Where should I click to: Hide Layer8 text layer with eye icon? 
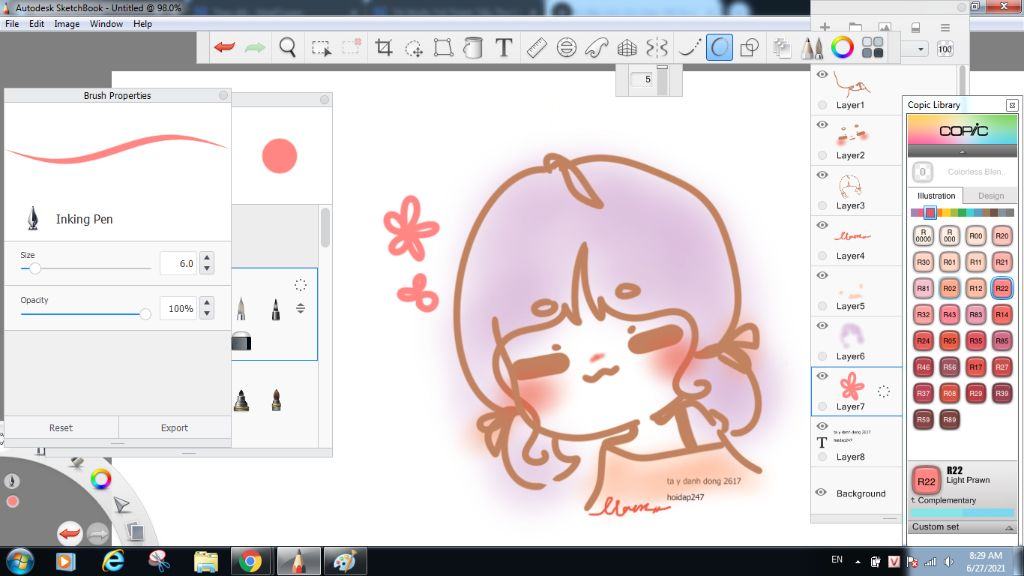click(822, 426)
